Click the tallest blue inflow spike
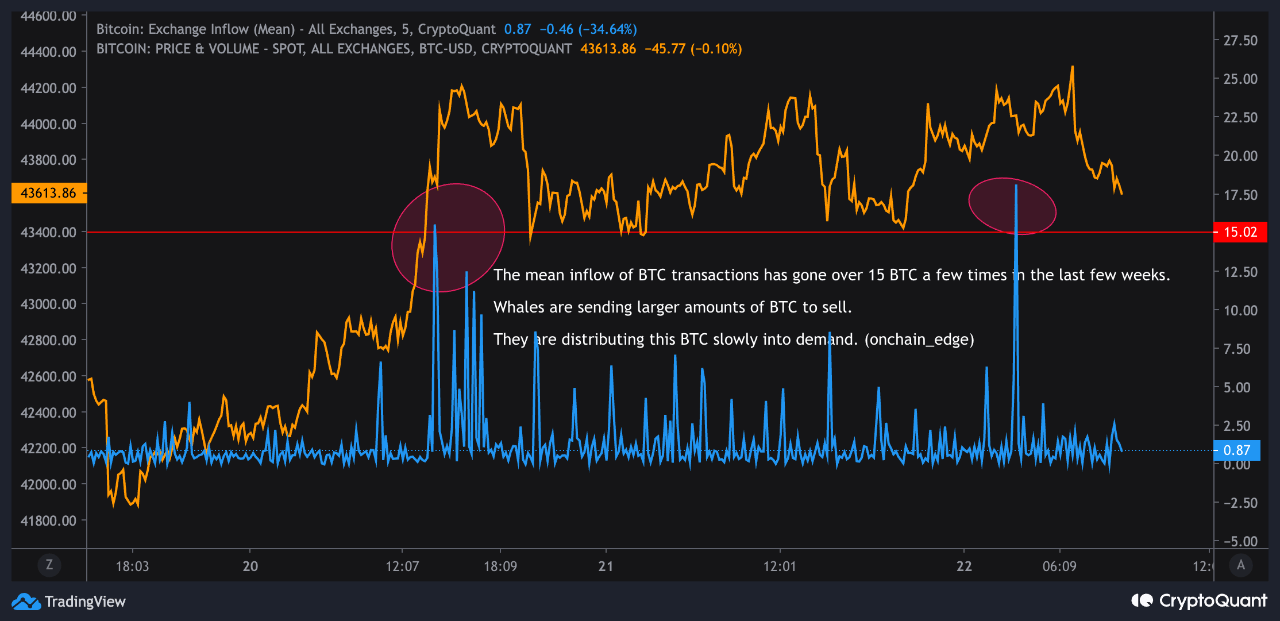This screenshot has width=1280, height=621. point(1017,250)
